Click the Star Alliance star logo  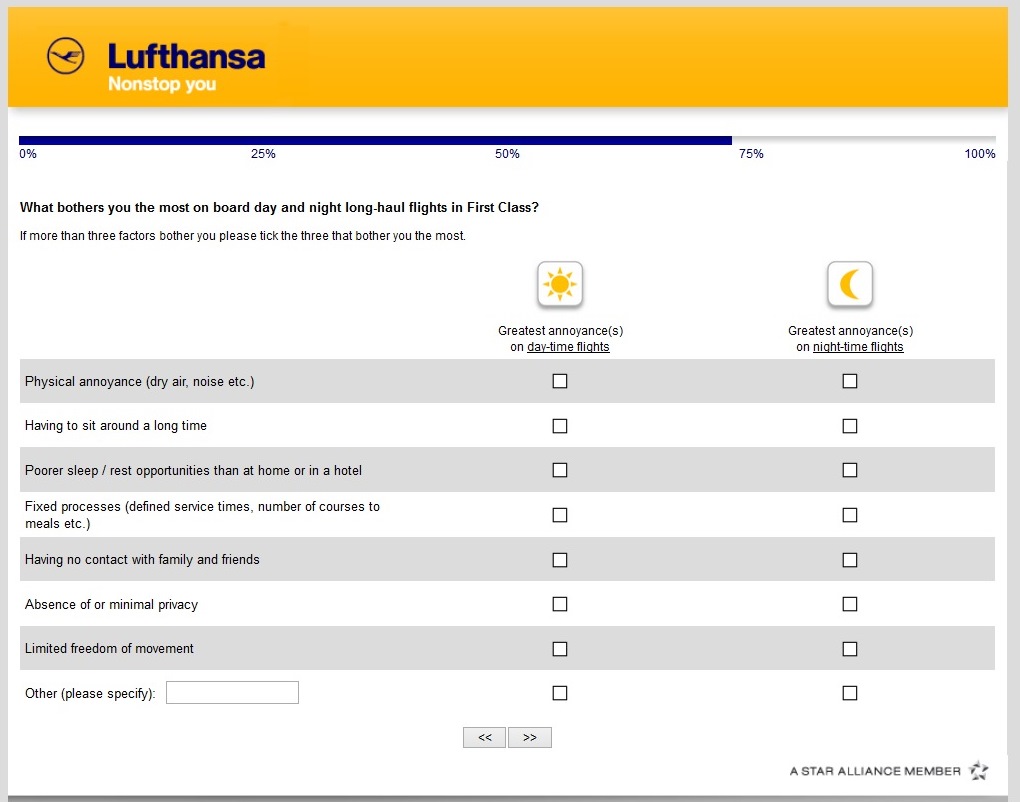click(978, 771)
